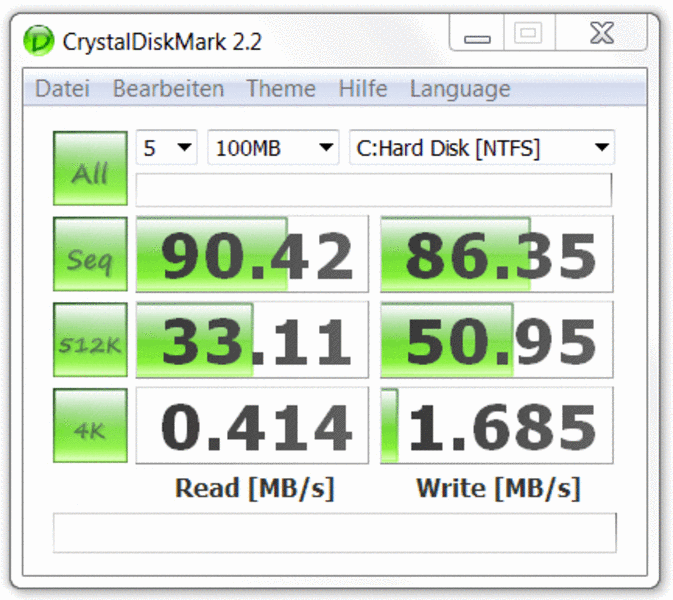Screen dimensions: 673x600
Task: Open the Bearbeiten menu
Action: [168, 89]
